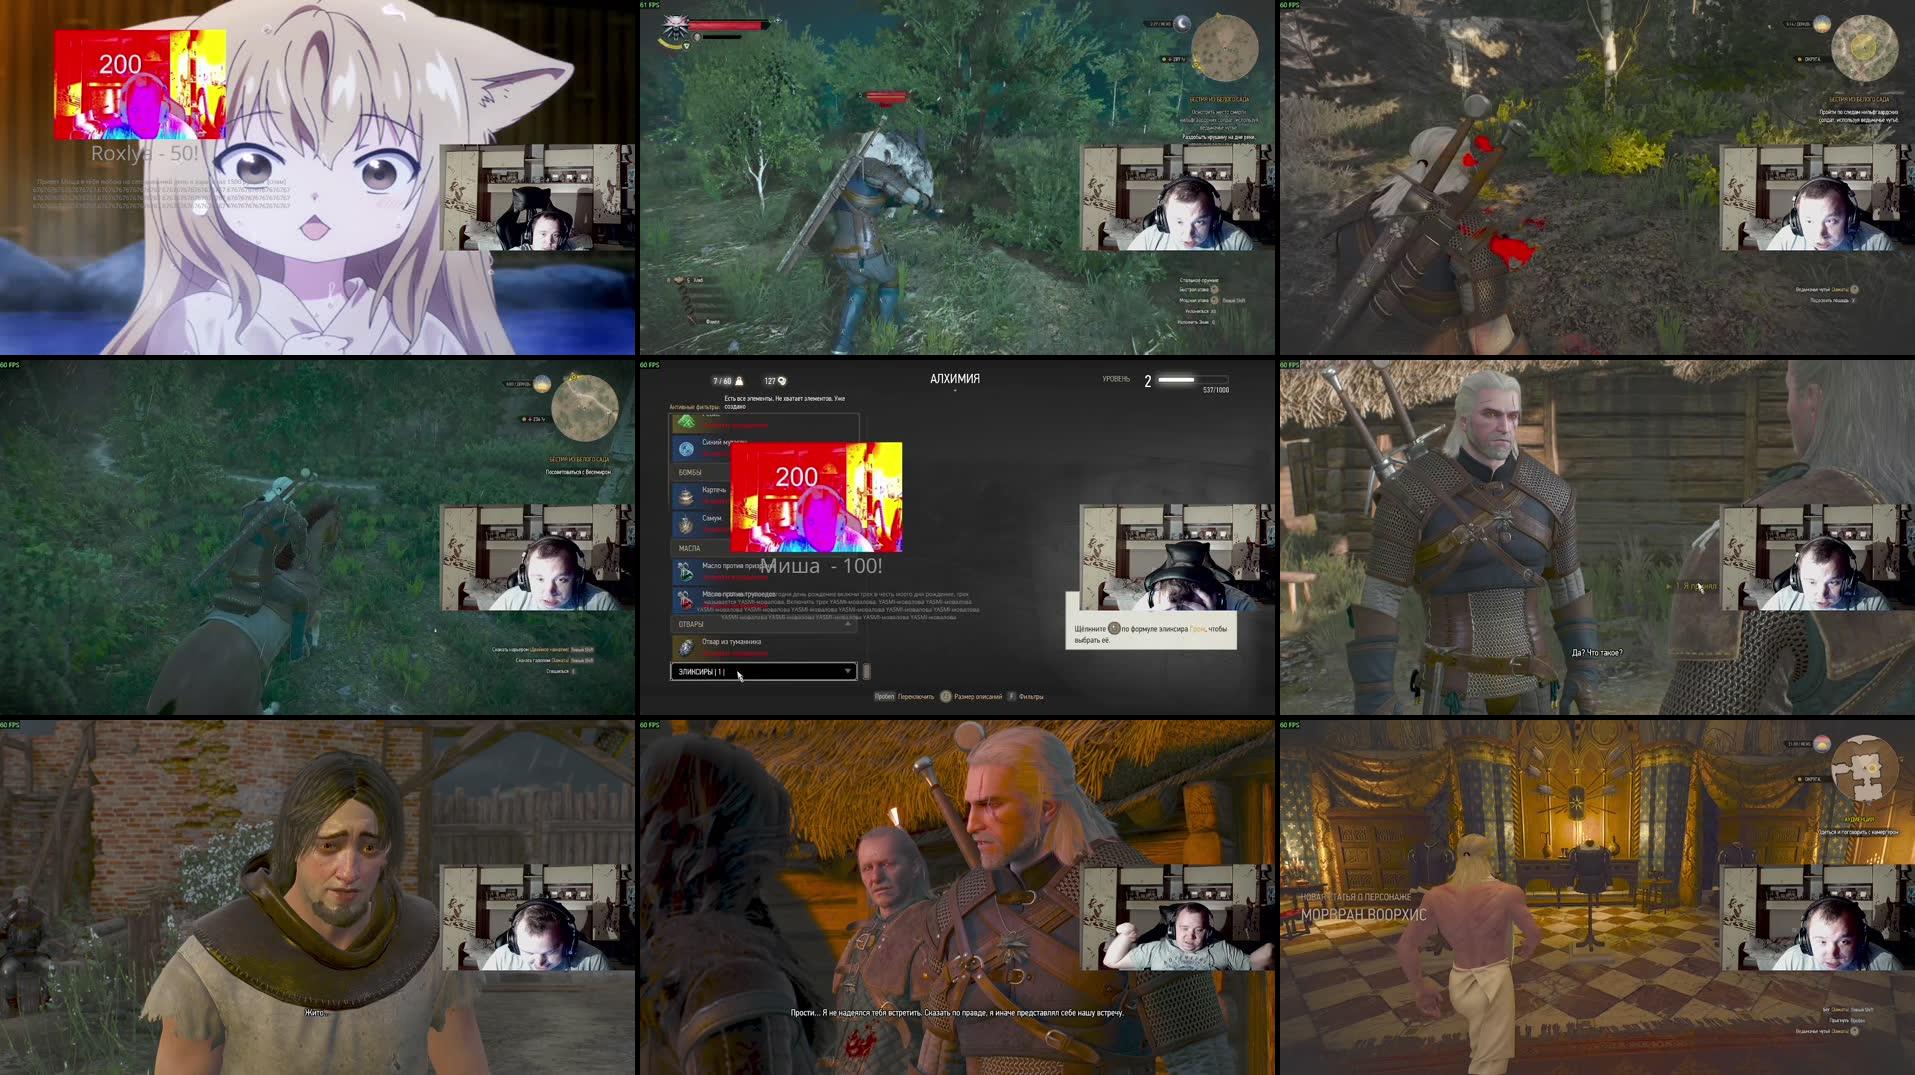Click the Да? Что такое? subtitle
This screenshot has width=1915, height=1075.
1597,653
